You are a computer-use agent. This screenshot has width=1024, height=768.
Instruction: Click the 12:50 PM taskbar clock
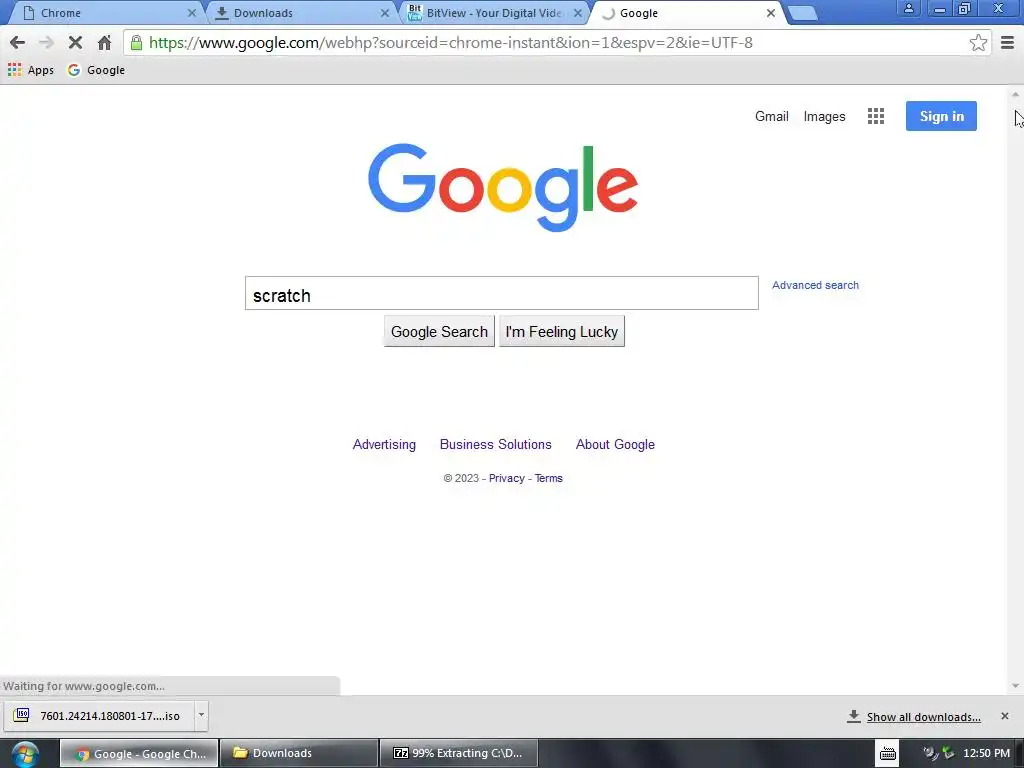click(x=986, y=754)
